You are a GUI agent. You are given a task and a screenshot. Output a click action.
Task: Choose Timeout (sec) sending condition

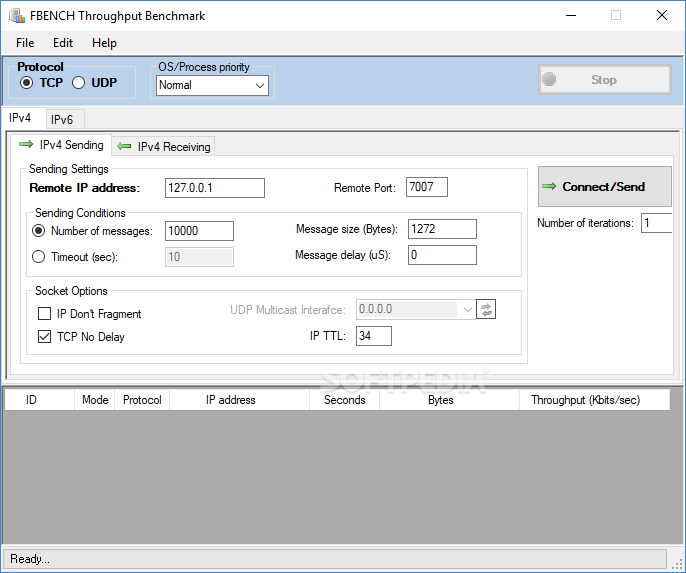tap(38, 256)
